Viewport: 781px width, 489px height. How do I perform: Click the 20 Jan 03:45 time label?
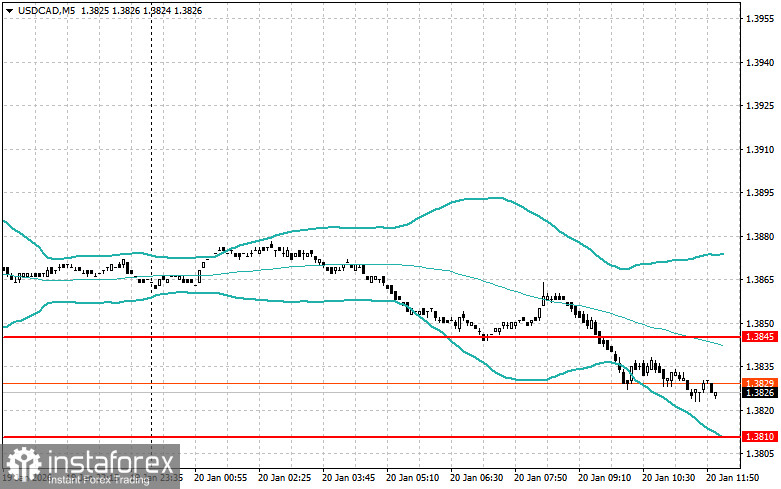pos(349,478)
